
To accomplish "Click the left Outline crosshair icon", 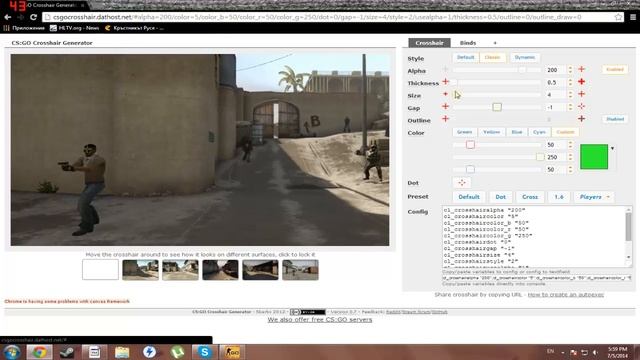I will [446, 119].
